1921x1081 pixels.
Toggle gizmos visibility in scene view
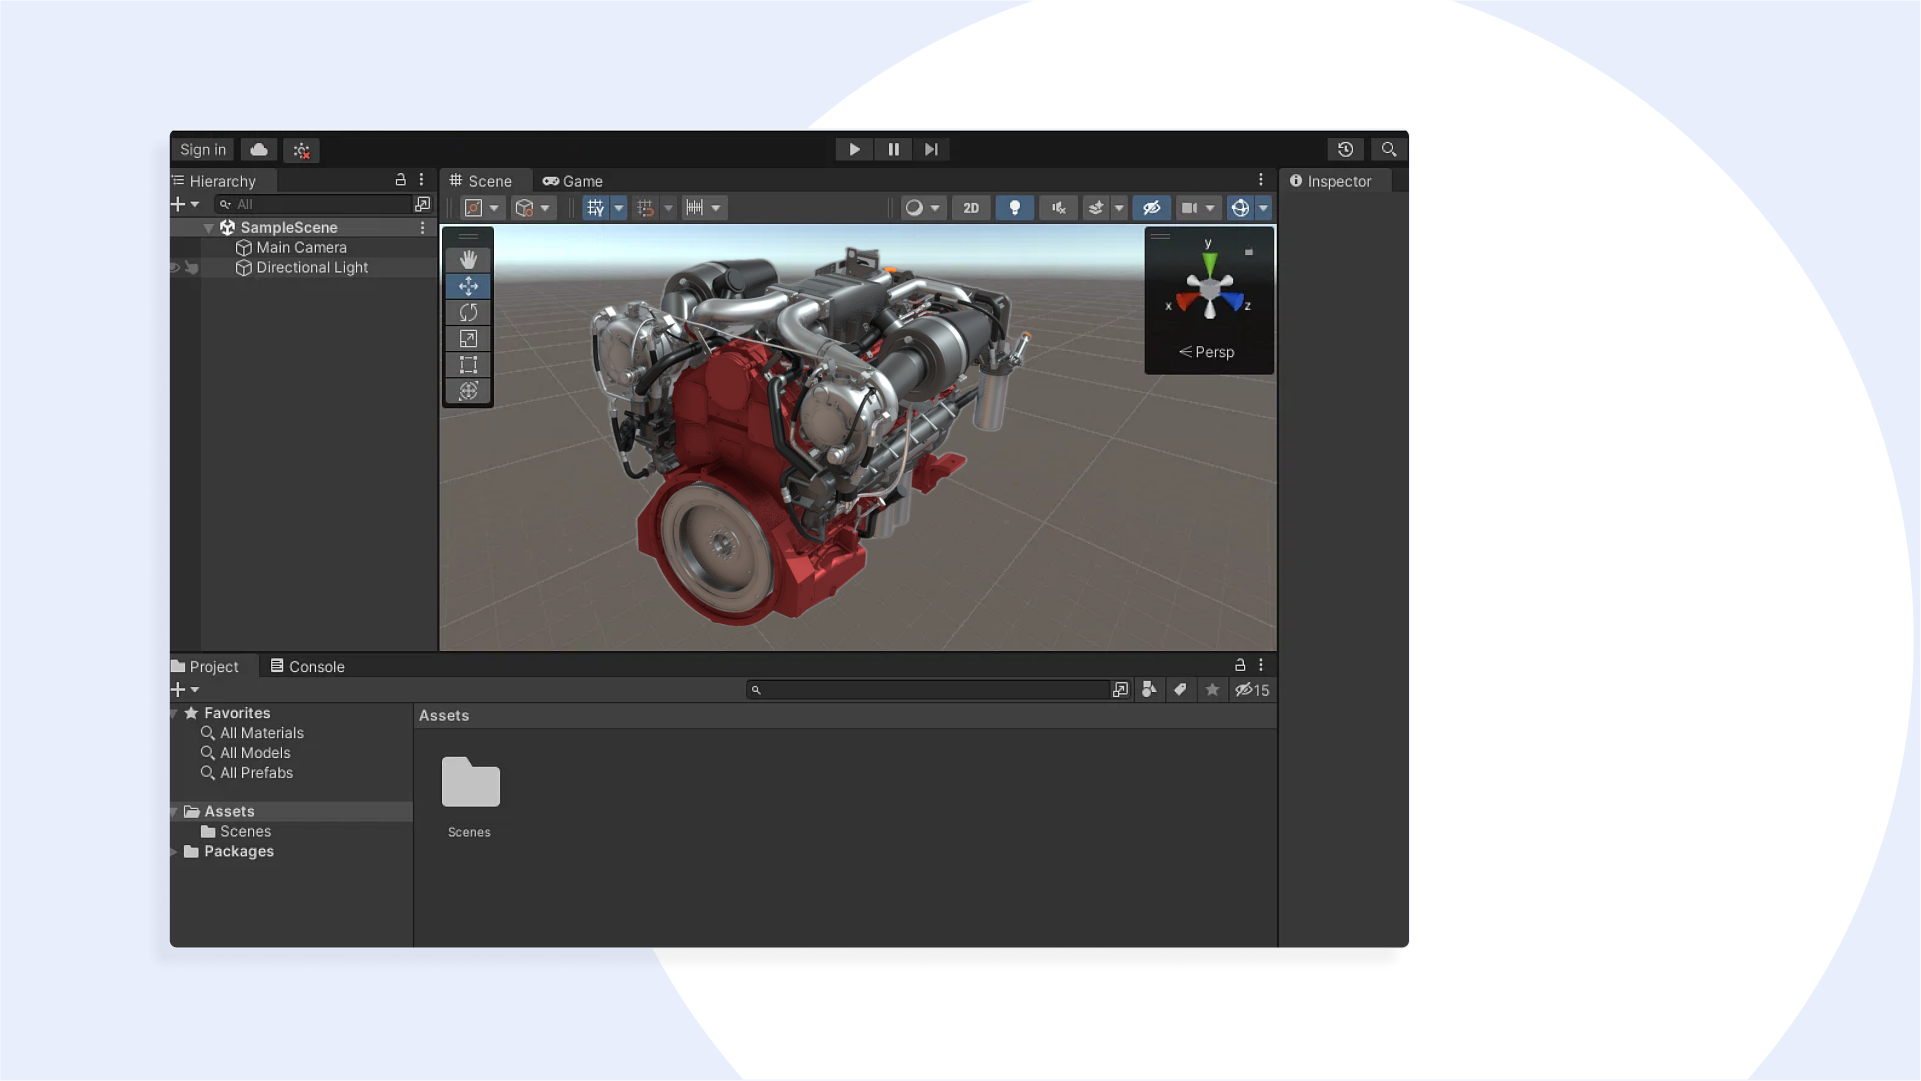point(1240,208)
